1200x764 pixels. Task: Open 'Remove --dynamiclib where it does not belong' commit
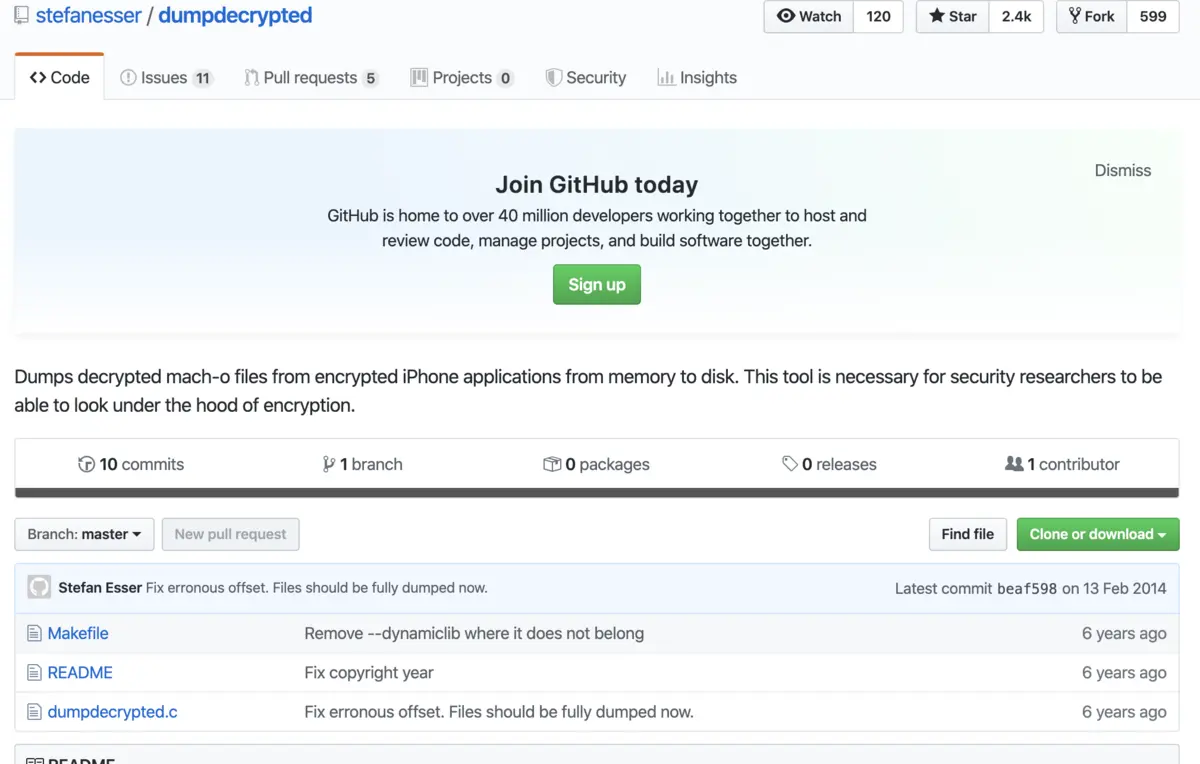point(474,633)
